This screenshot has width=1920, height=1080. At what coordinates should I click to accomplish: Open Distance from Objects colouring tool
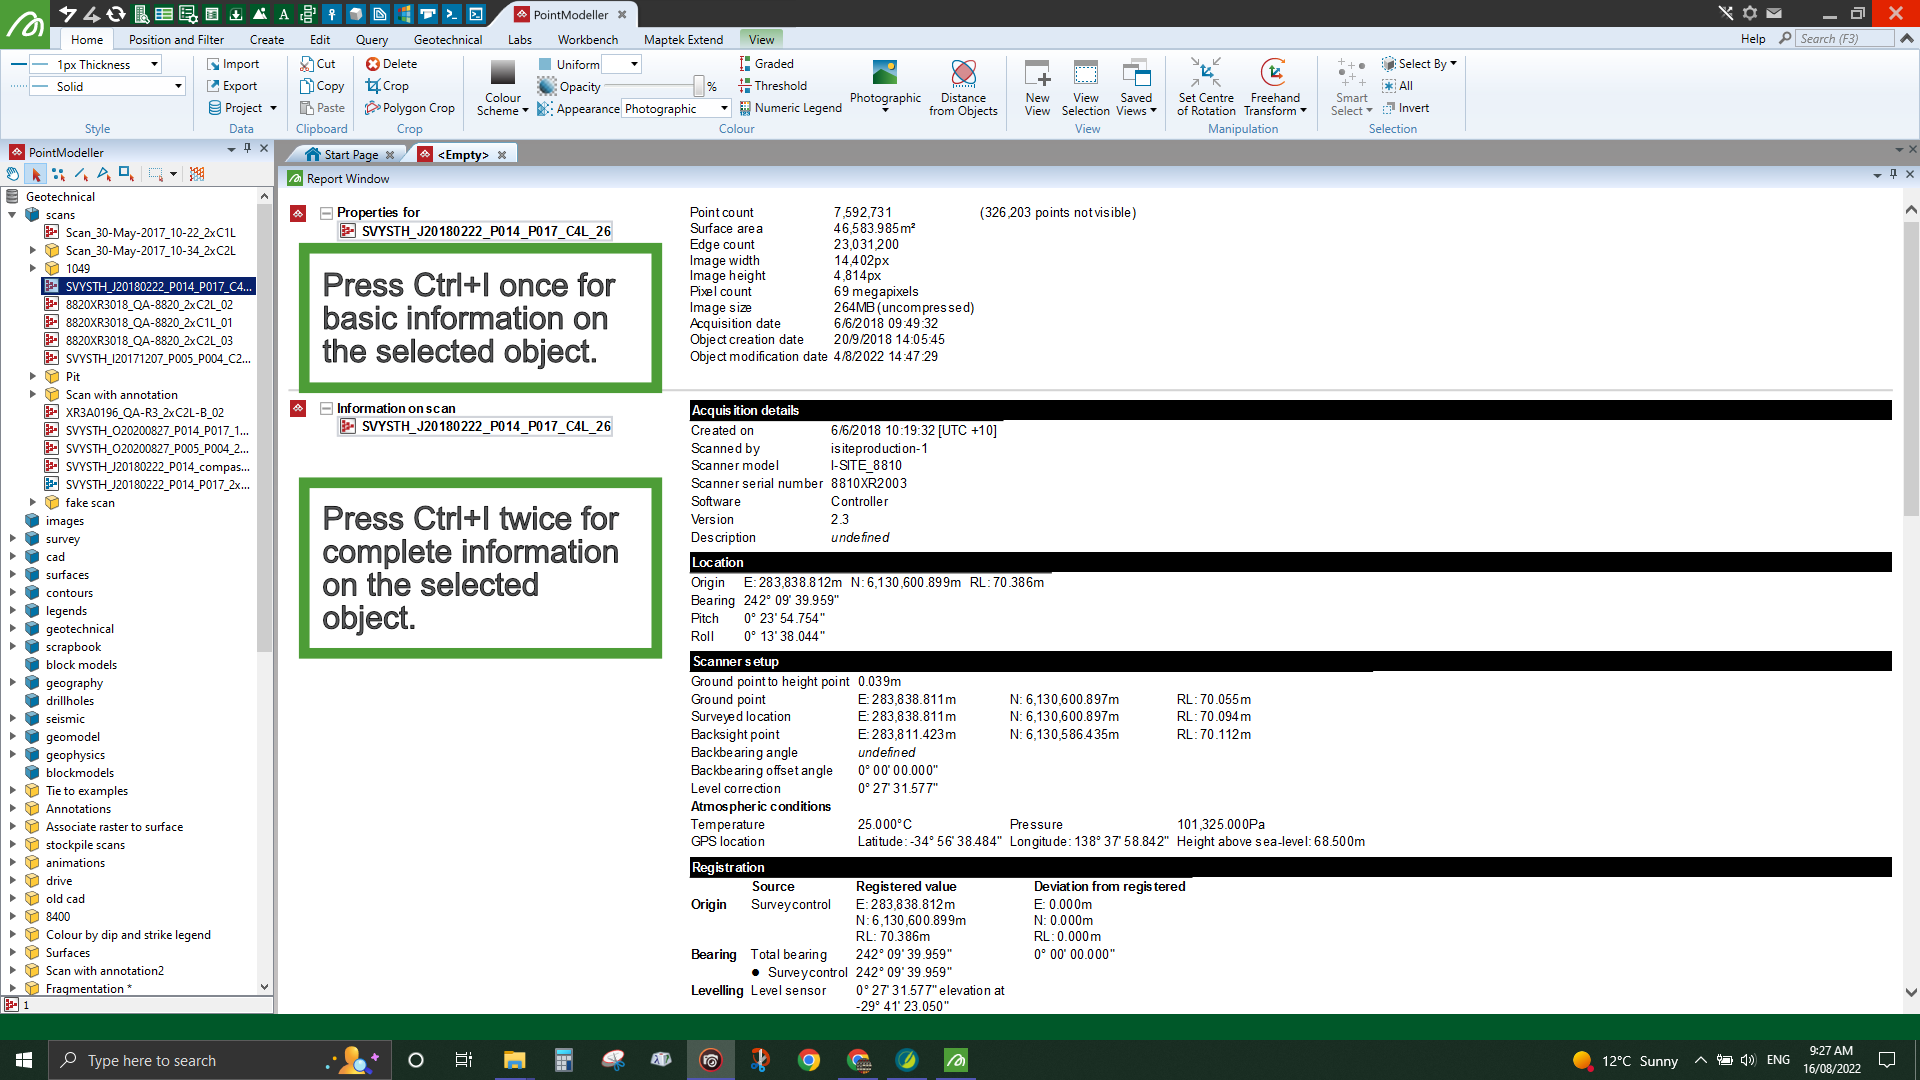pyautogui.click(x=963, y=74)
